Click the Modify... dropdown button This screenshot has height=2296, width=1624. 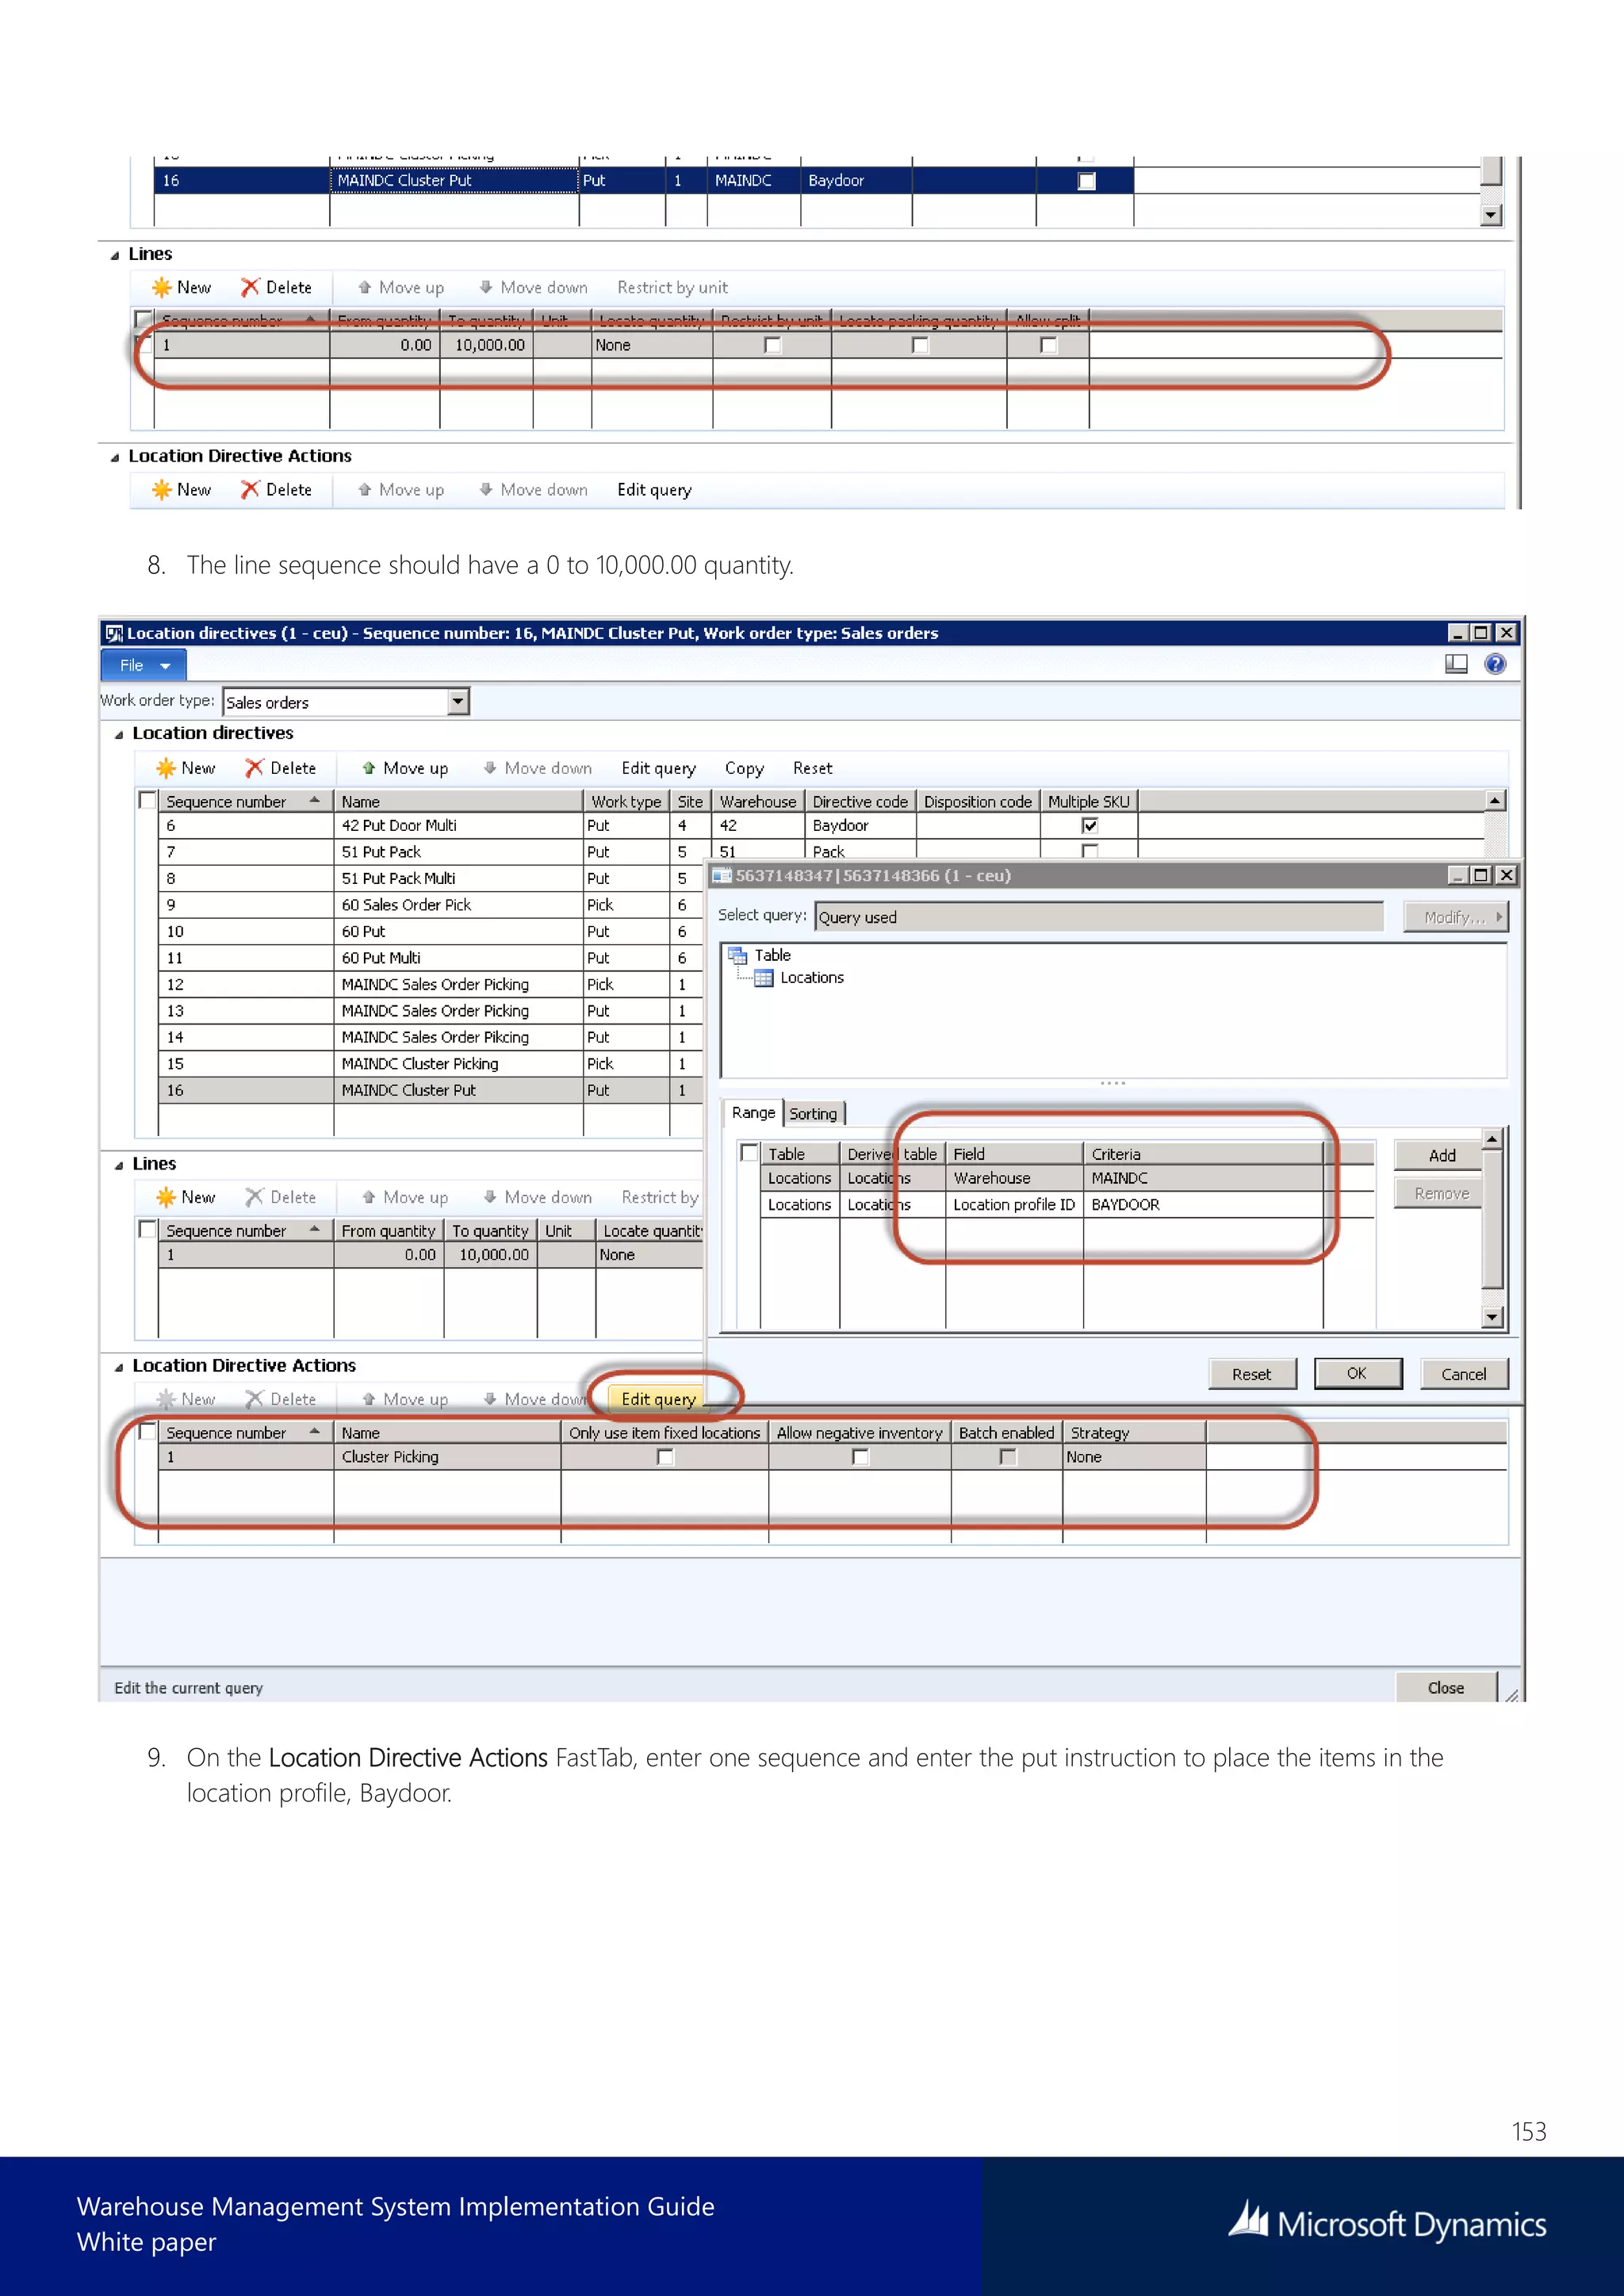1455,917
